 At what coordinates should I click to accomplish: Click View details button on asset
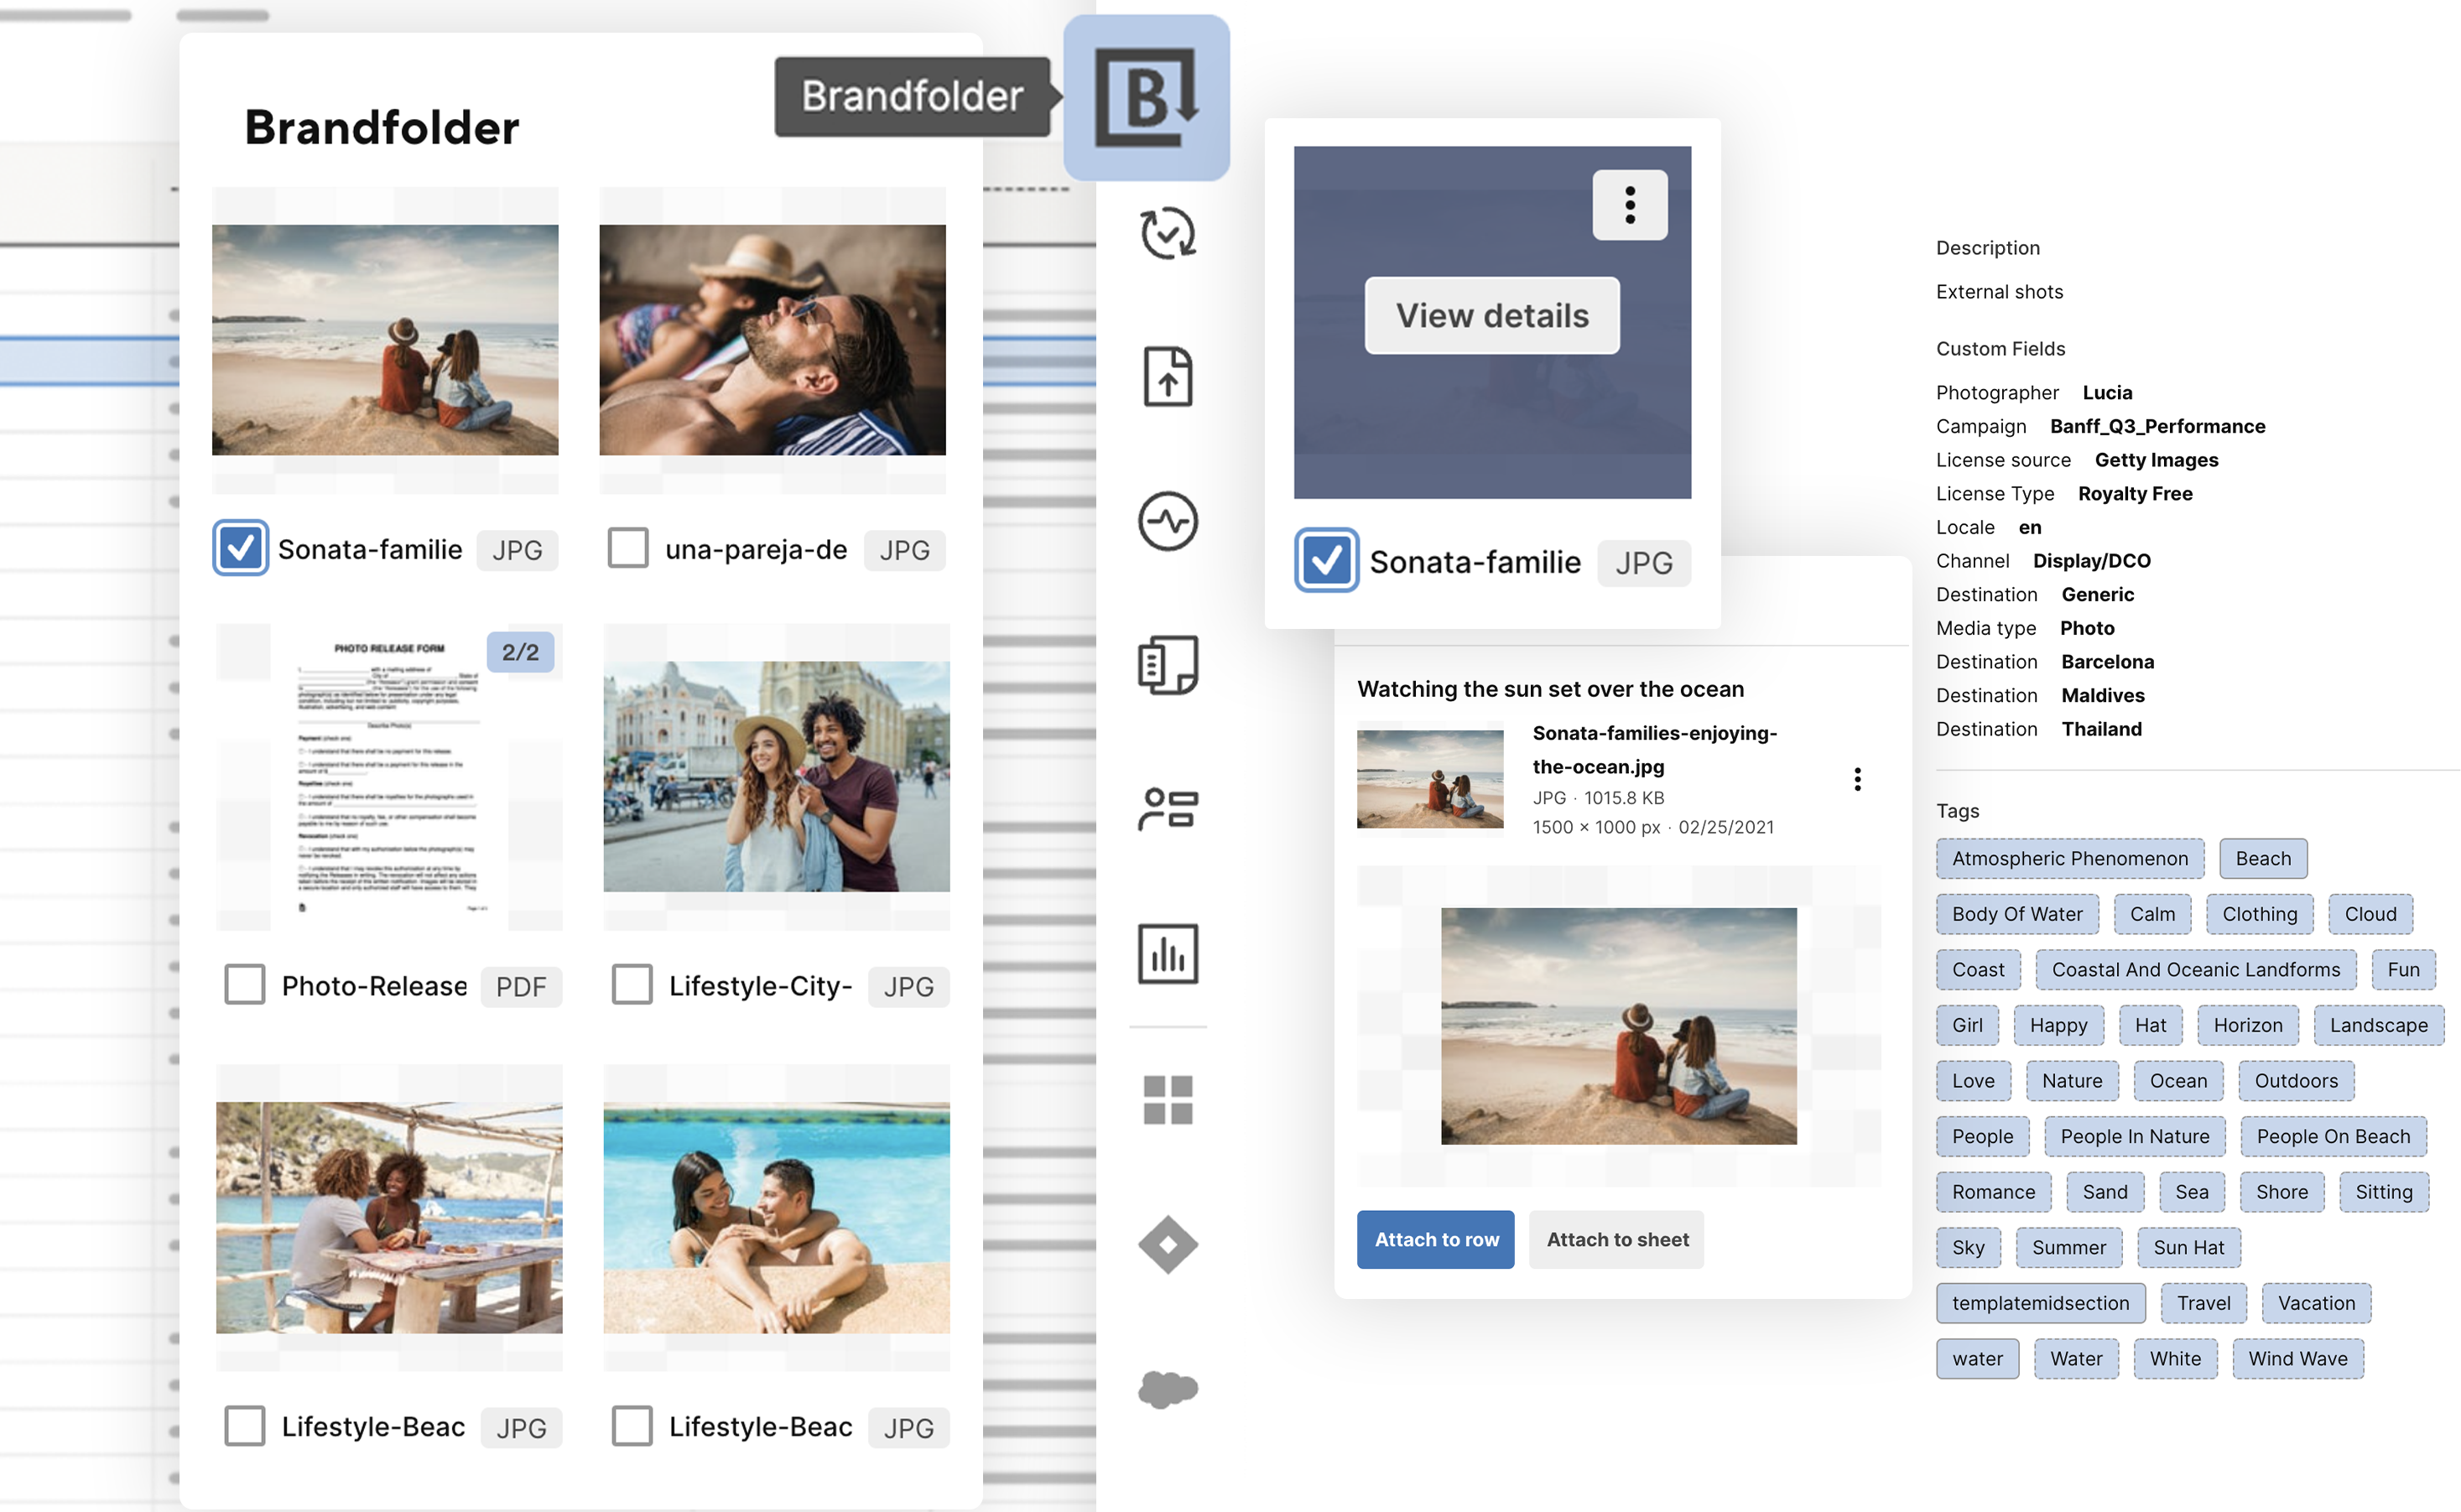[1491, 314]
